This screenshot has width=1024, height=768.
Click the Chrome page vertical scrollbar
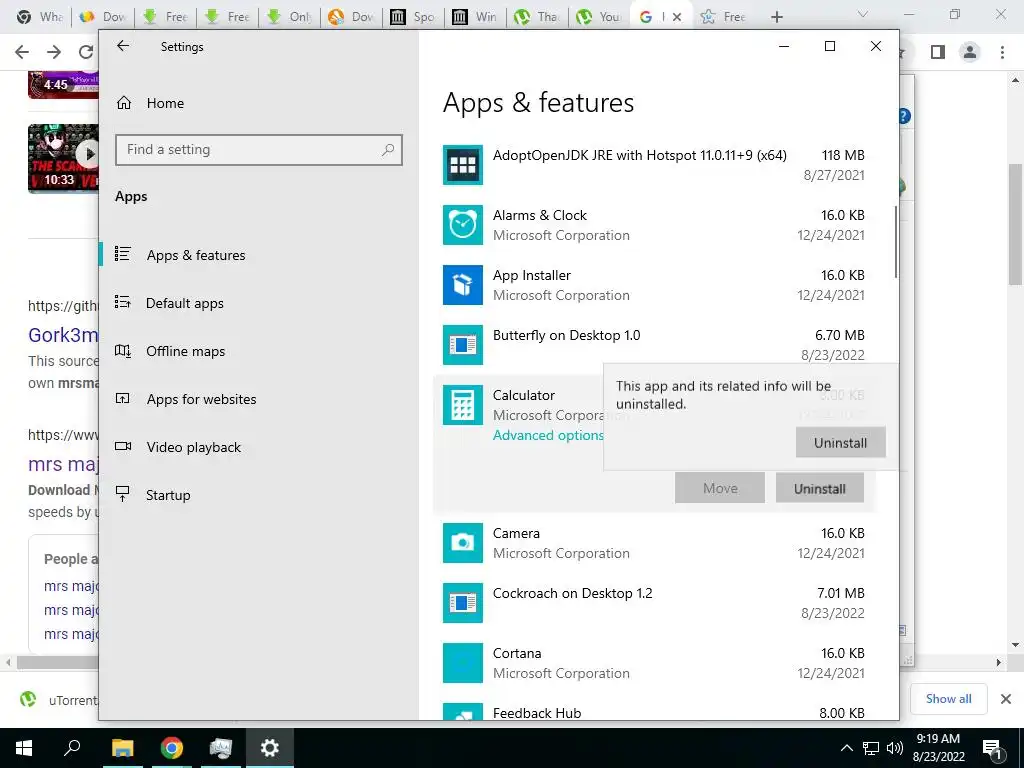click(1015, 225)
